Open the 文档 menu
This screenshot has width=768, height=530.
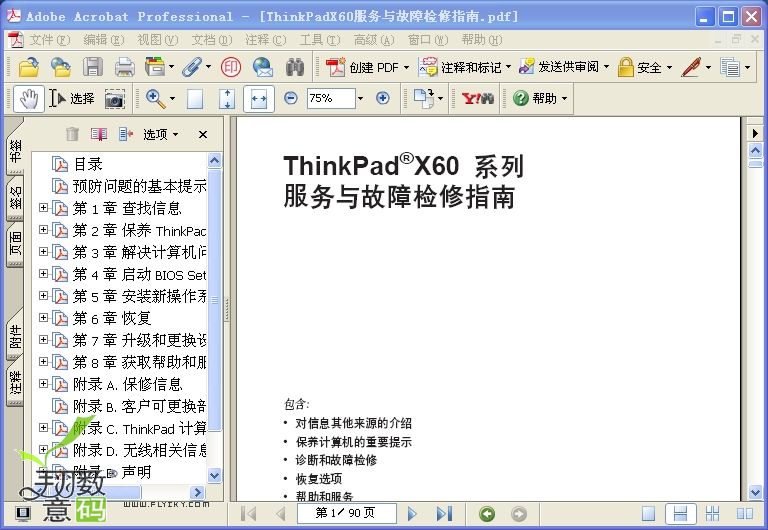(212, 40)
